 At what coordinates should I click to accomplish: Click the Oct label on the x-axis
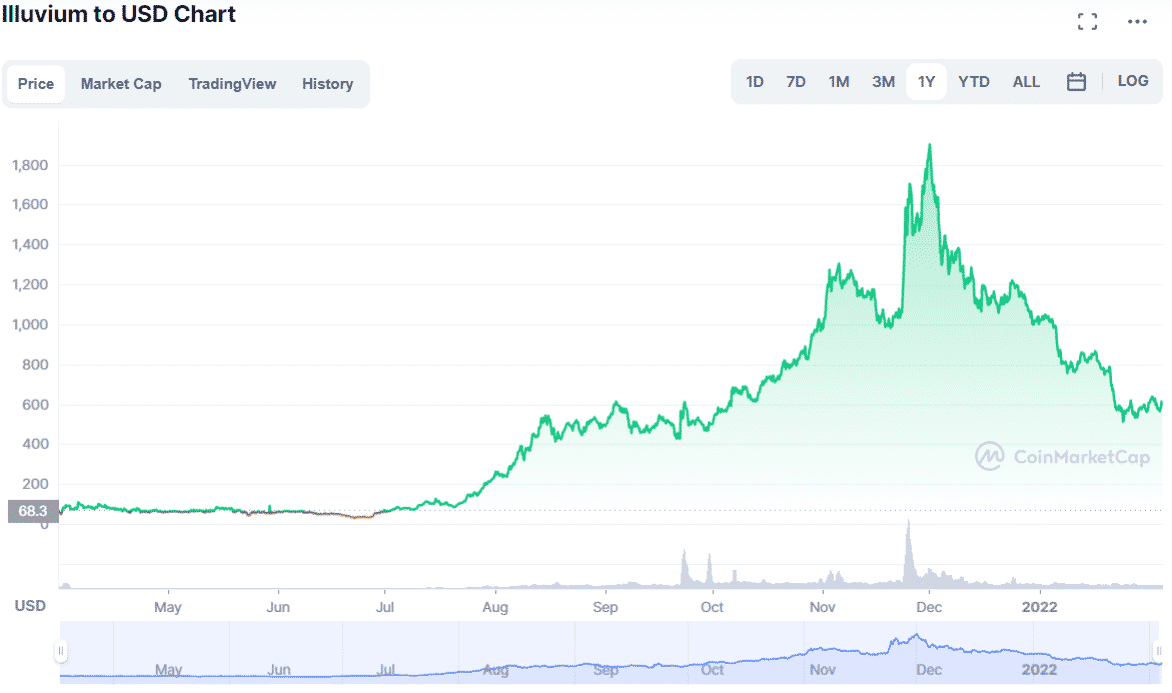coord(712,607)
